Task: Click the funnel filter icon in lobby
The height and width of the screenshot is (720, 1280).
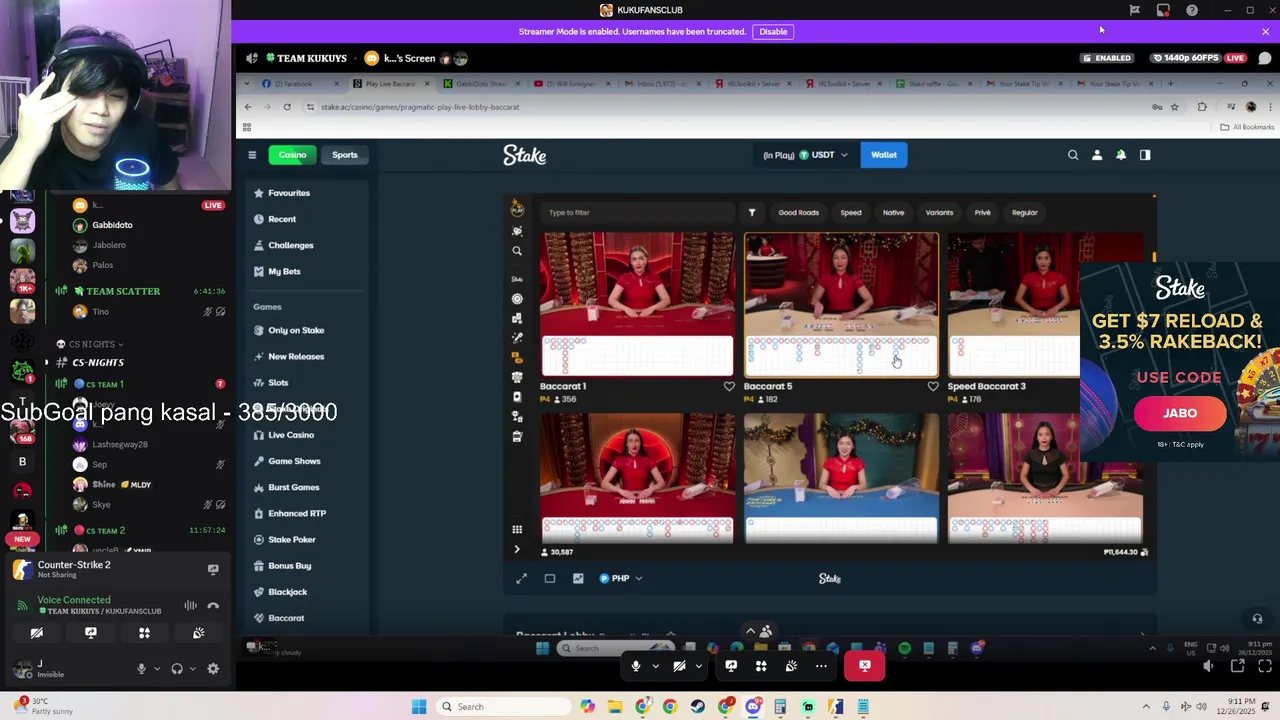Action: coord(752,212)
